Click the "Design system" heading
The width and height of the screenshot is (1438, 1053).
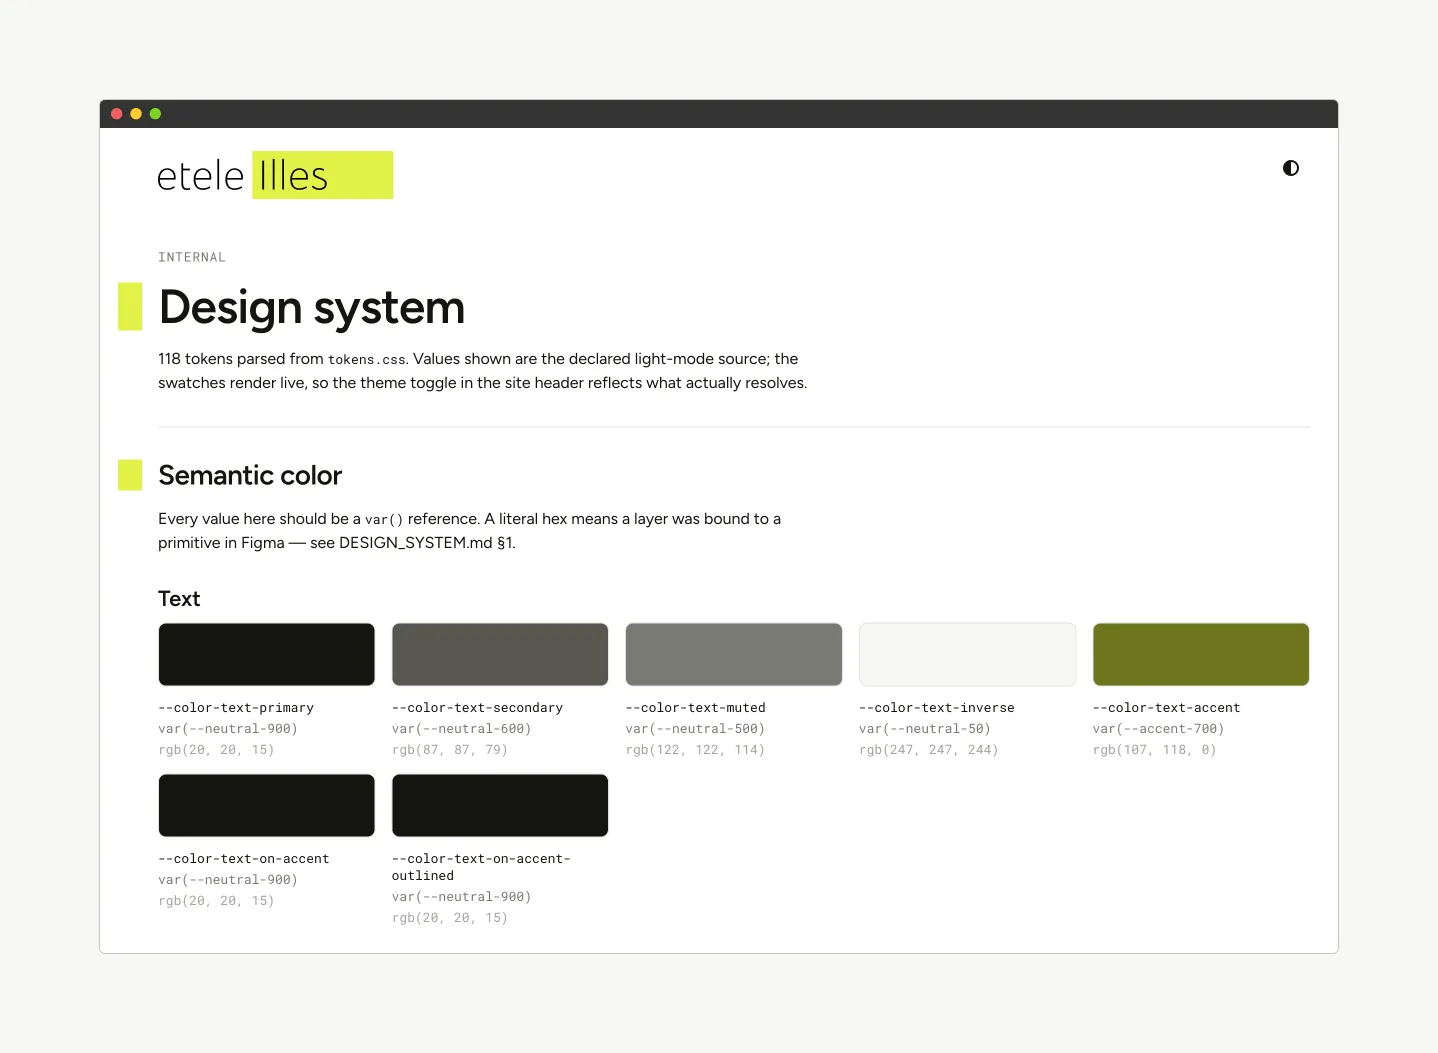click(x=312, y=307)
